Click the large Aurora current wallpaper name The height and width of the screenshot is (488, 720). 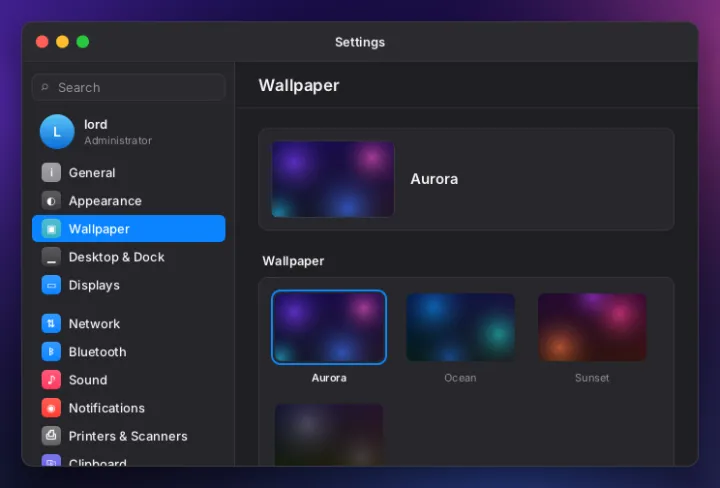[434, 179]
